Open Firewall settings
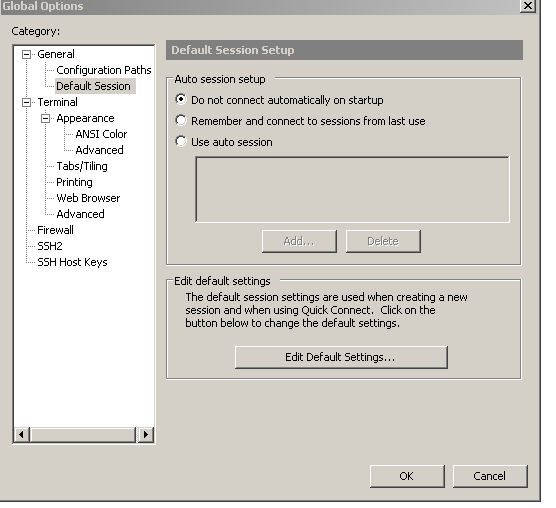This screenshot has height=508, width=556. pyautogui.click(x=55, y=230)
